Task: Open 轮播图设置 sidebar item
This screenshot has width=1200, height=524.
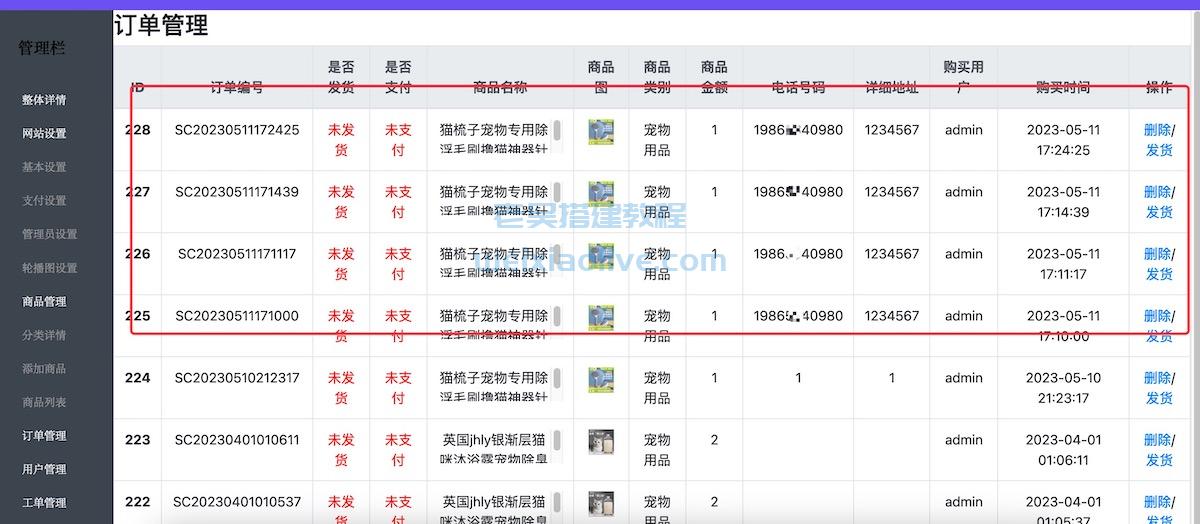Action: (x=49, y=268)
